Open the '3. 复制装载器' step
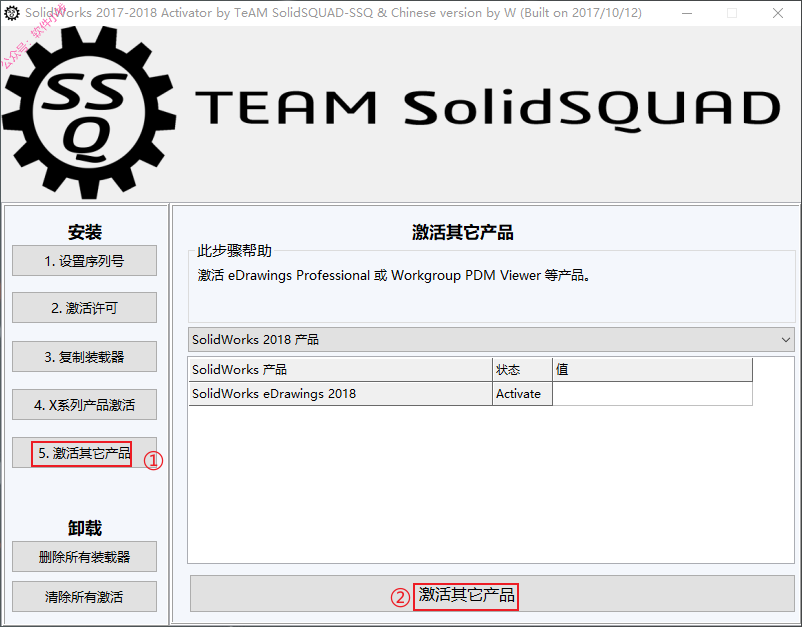This screenshot has width=802, height=627. click(x=84, y=356)
